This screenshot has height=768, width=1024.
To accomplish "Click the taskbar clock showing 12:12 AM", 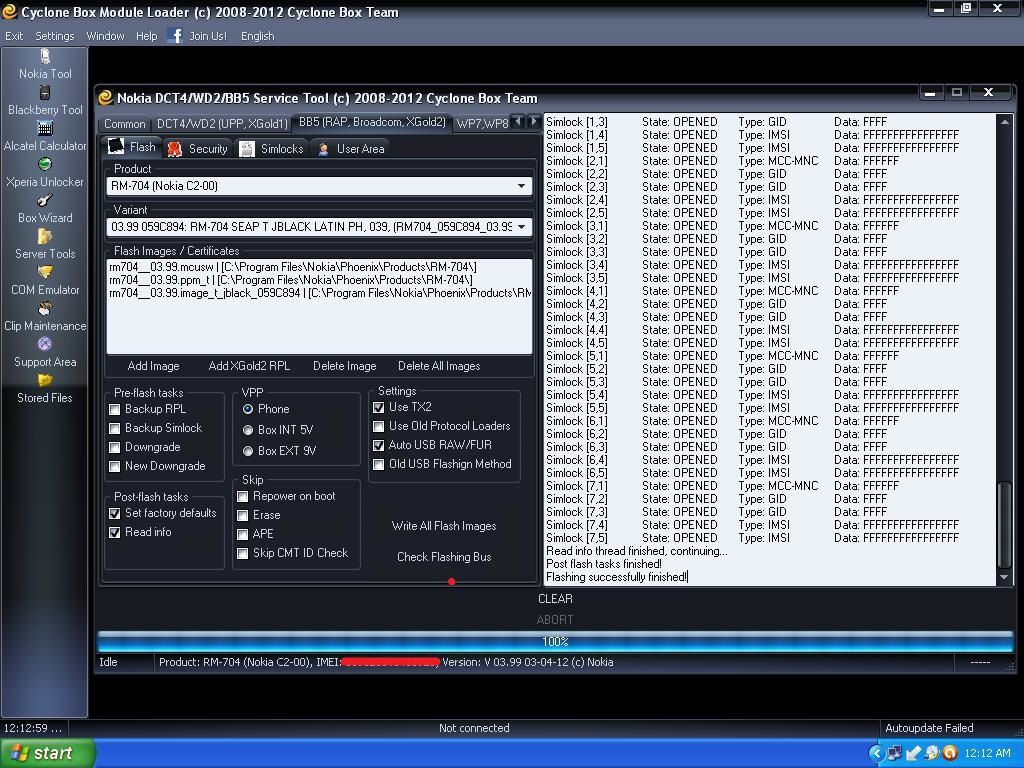I will click(987, 754).
